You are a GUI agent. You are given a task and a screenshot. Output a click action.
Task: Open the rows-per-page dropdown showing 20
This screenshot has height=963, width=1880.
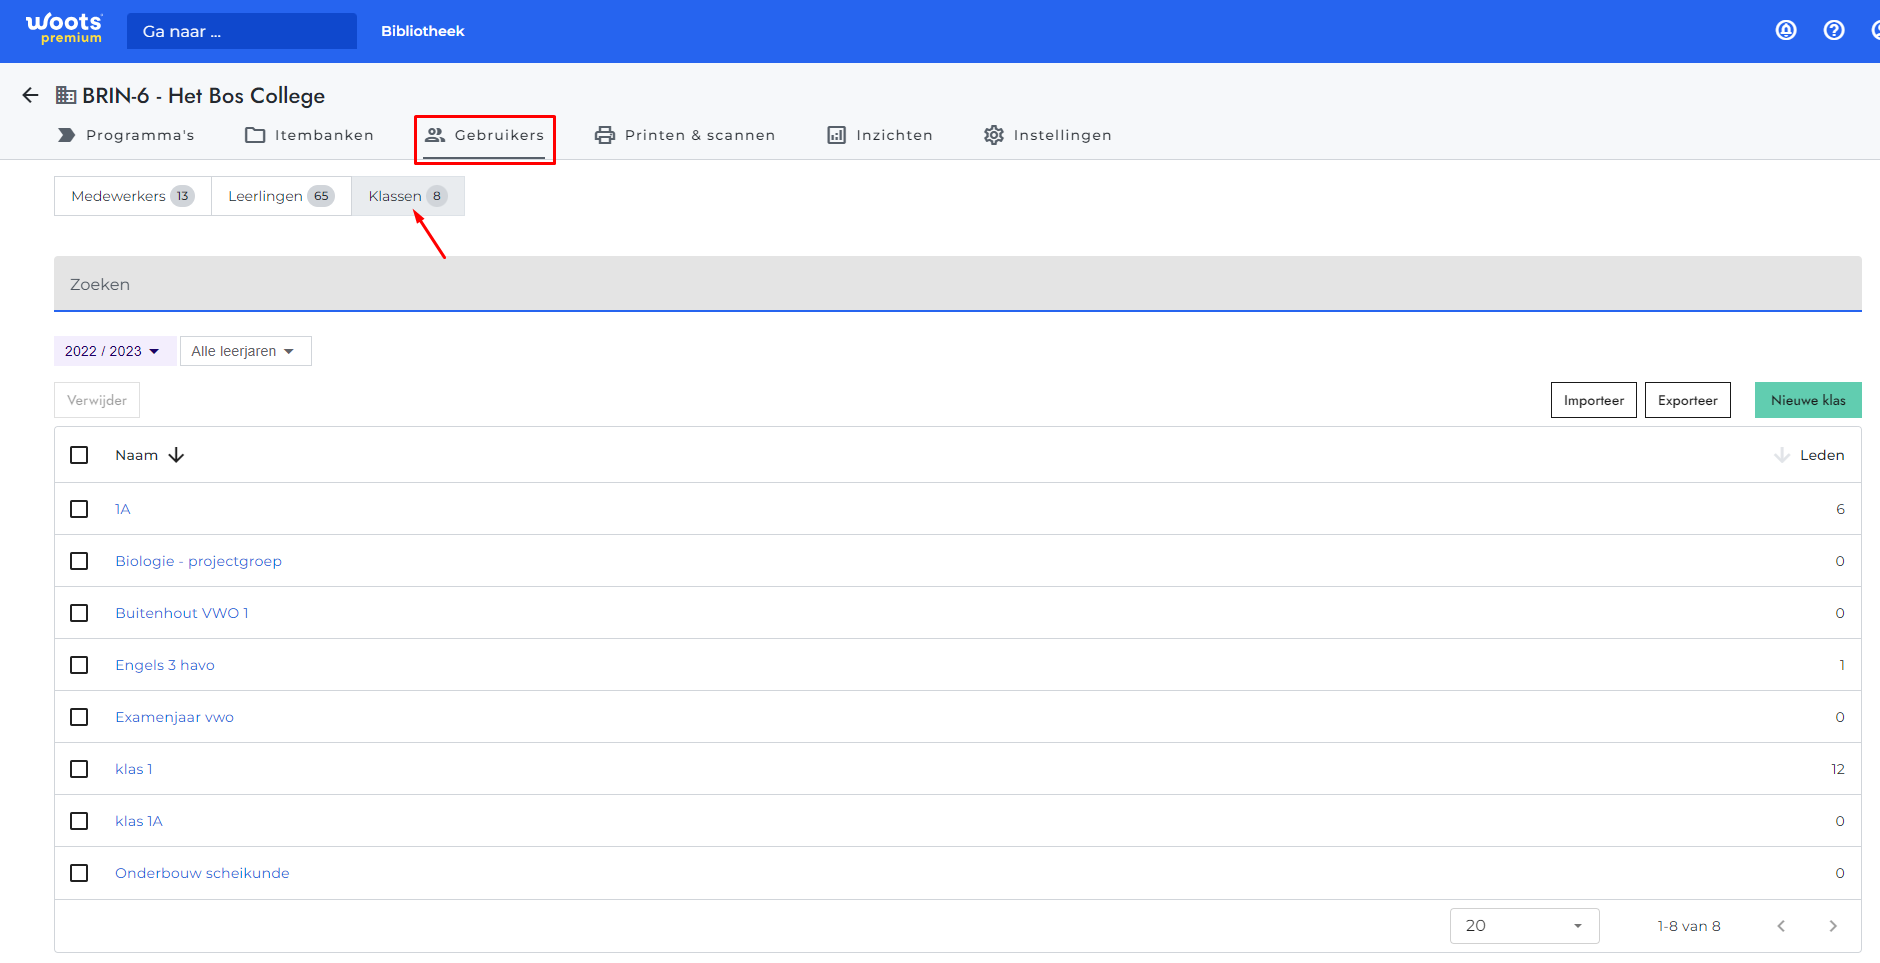[x=1523, y=926]
